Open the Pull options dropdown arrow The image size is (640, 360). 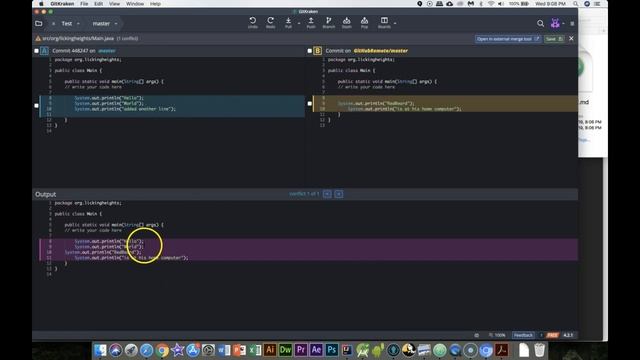299,23
